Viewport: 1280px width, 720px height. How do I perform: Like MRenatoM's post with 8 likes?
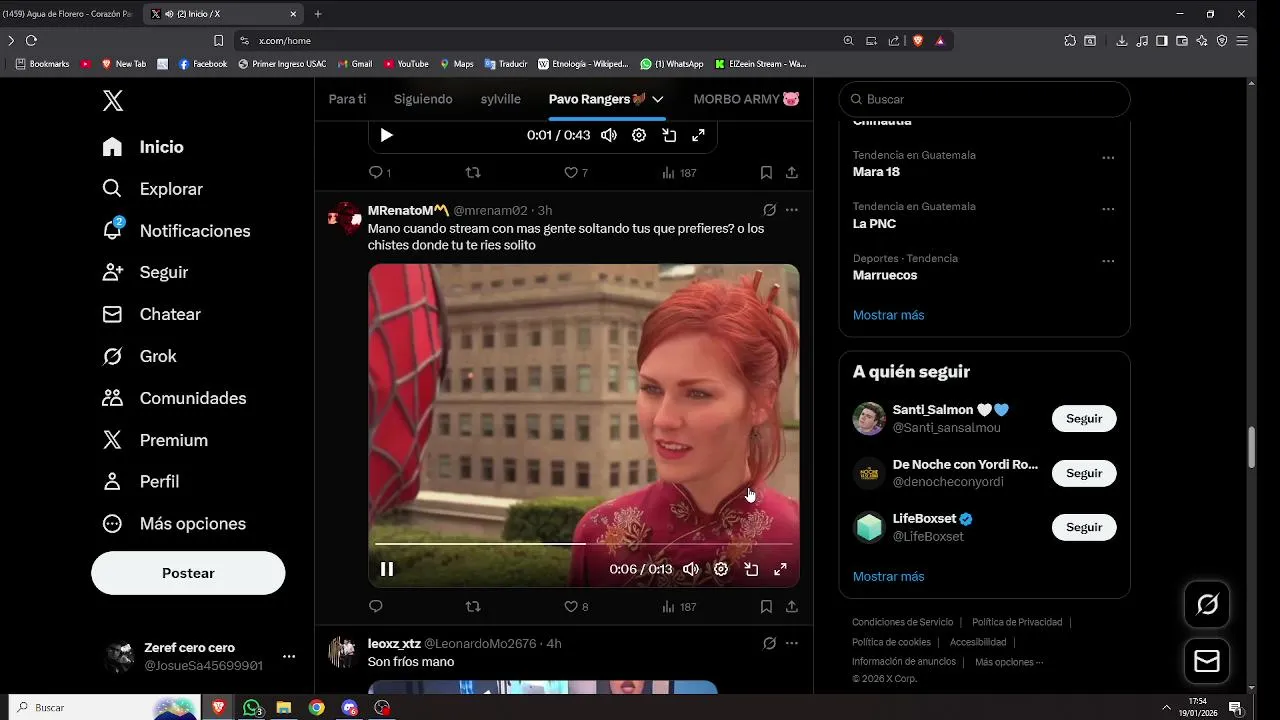coord(576,606)
